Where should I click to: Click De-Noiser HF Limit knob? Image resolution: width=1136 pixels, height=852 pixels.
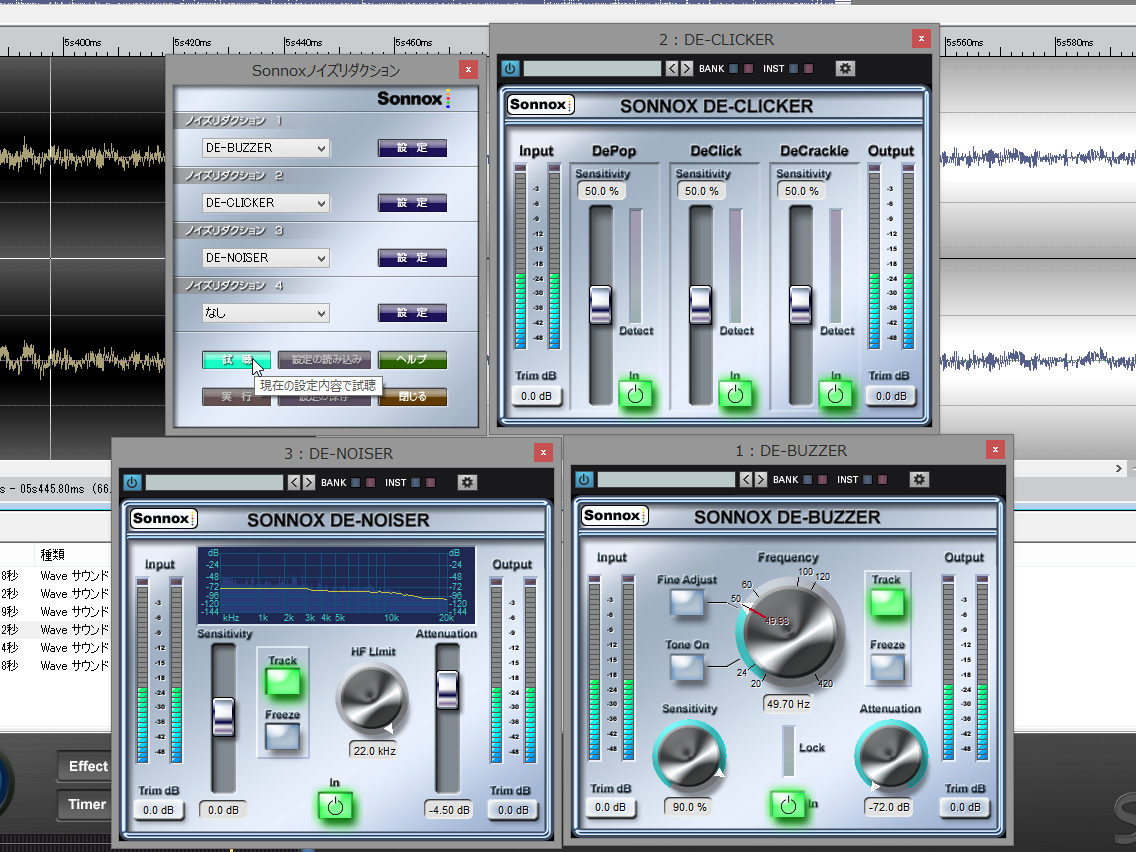click(x=372, y=699)
